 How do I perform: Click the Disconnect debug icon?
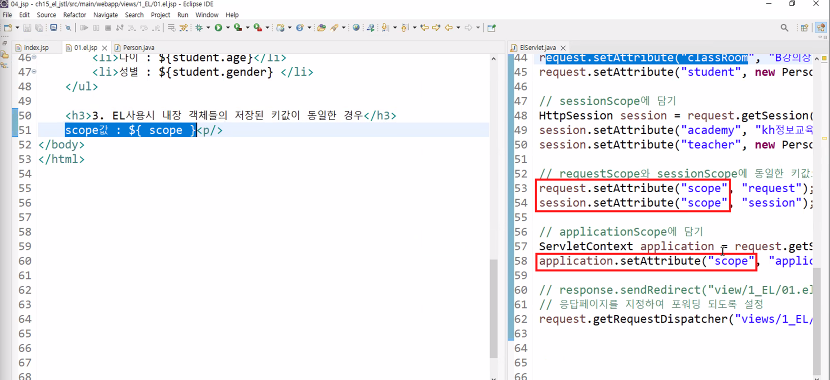(x=120, y=28)
